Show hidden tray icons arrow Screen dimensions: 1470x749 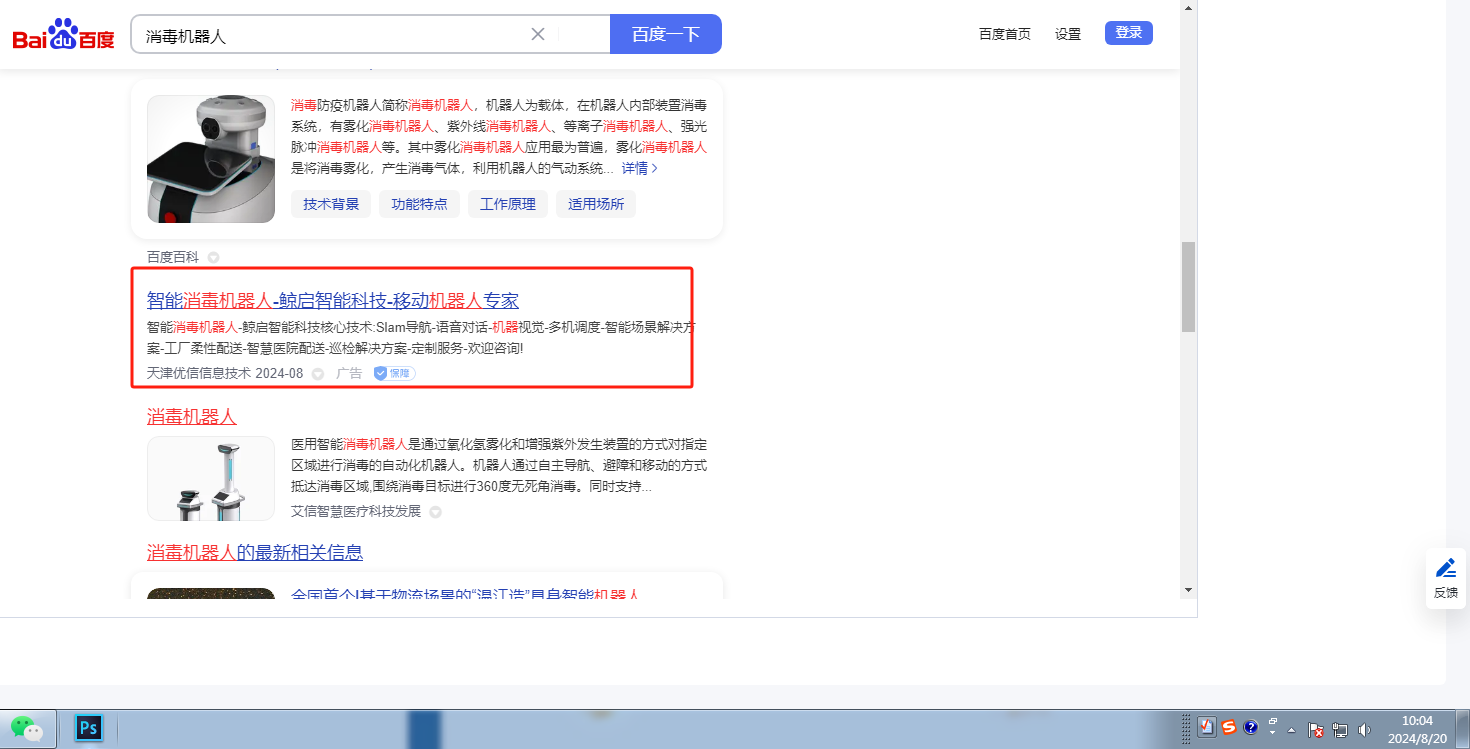(x=1291, y=730)
